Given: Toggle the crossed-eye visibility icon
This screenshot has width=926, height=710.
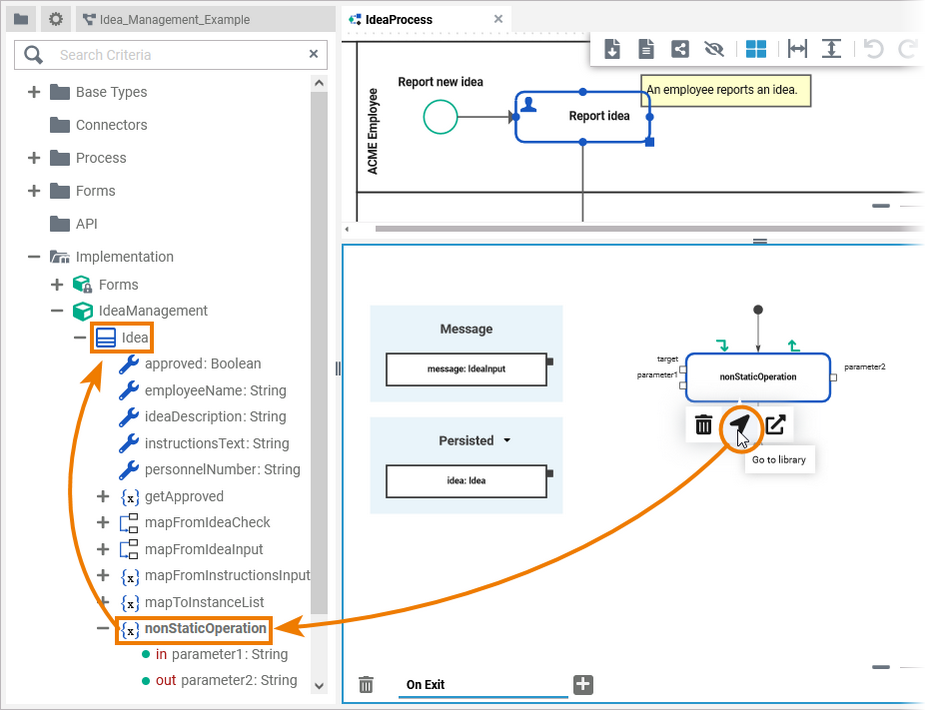Looking at the screenshot, I should (x=713, y=49).
